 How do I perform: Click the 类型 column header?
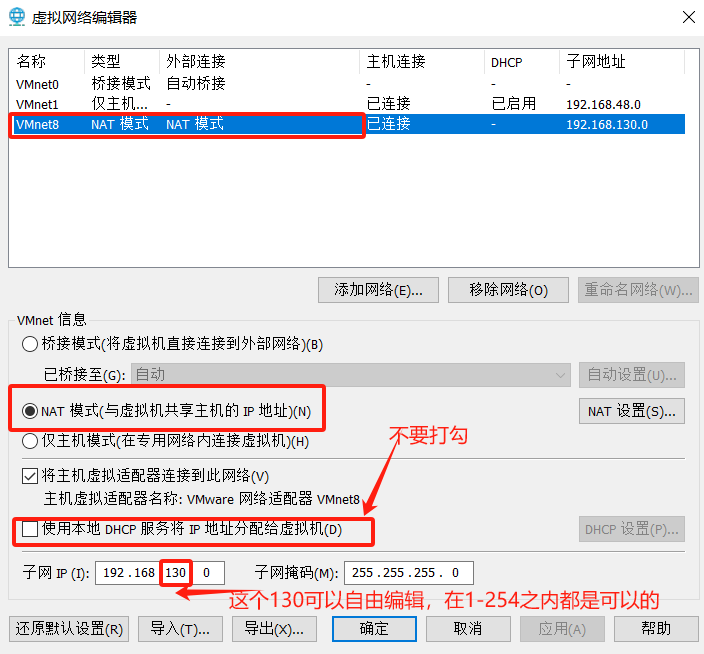[122, 61]
